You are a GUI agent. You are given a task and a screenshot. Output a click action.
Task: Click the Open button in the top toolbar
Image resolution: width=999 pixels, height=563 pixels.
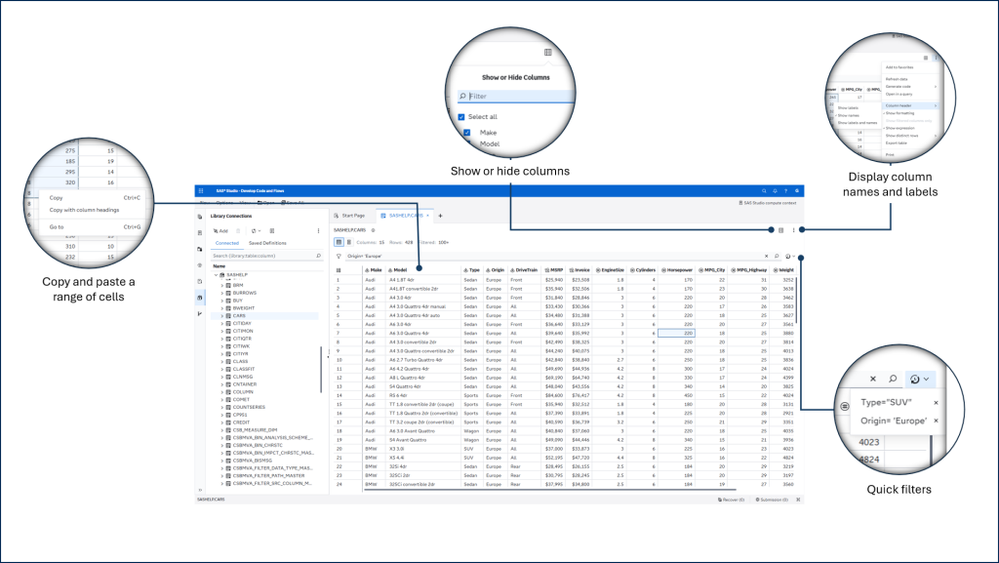266,203
